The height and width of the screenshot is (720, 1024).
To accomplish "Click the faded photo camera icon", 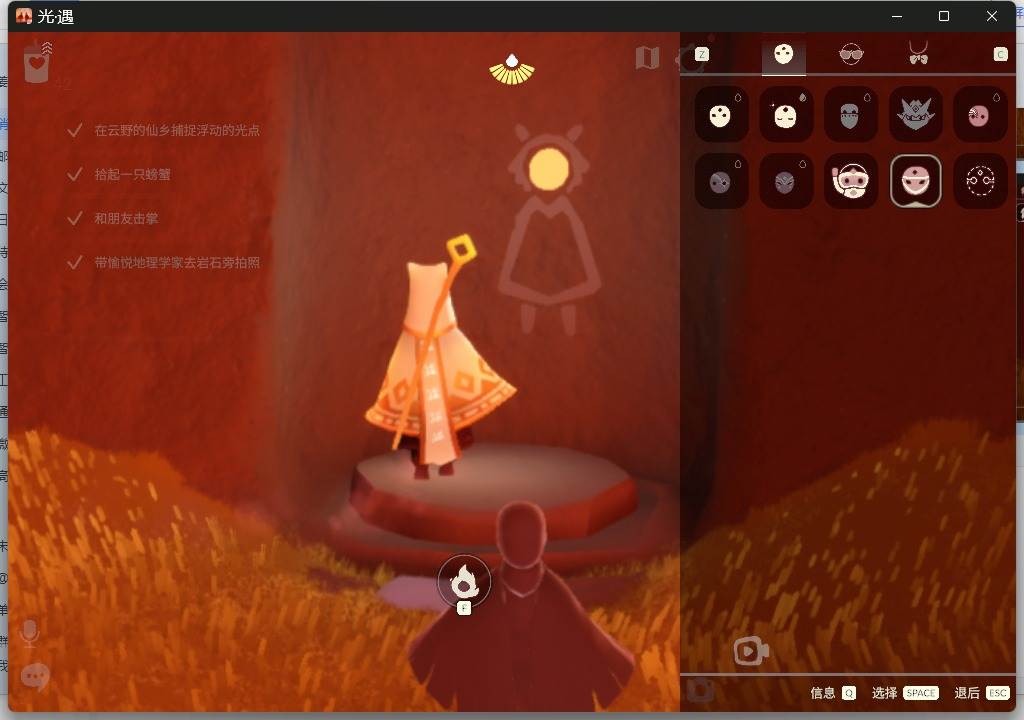I will 701,690.
